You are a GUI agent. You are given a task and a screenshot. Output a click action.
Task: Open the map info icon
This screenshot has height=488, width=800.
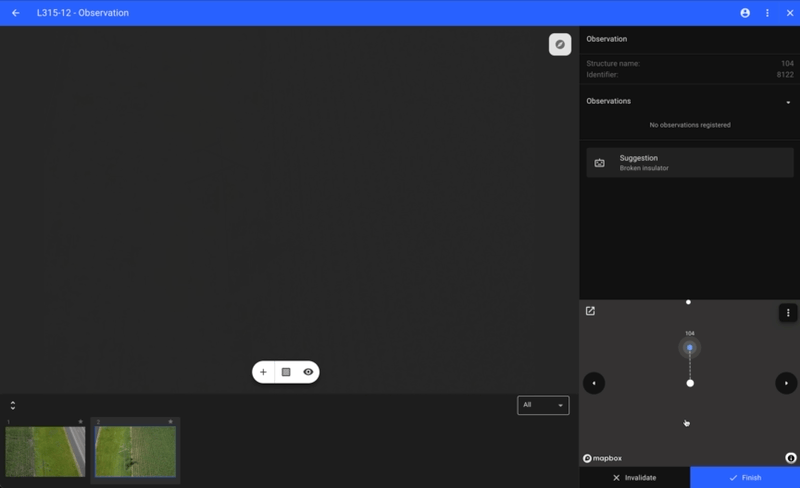pyautogui.click(x=791, y=458)
